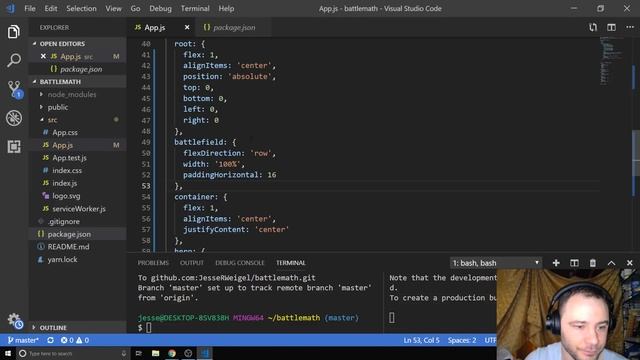Image resolution: width=640 pixels, height=360 pixels.
Task: Click the errors count in status bar
Action: coord(67,340)
